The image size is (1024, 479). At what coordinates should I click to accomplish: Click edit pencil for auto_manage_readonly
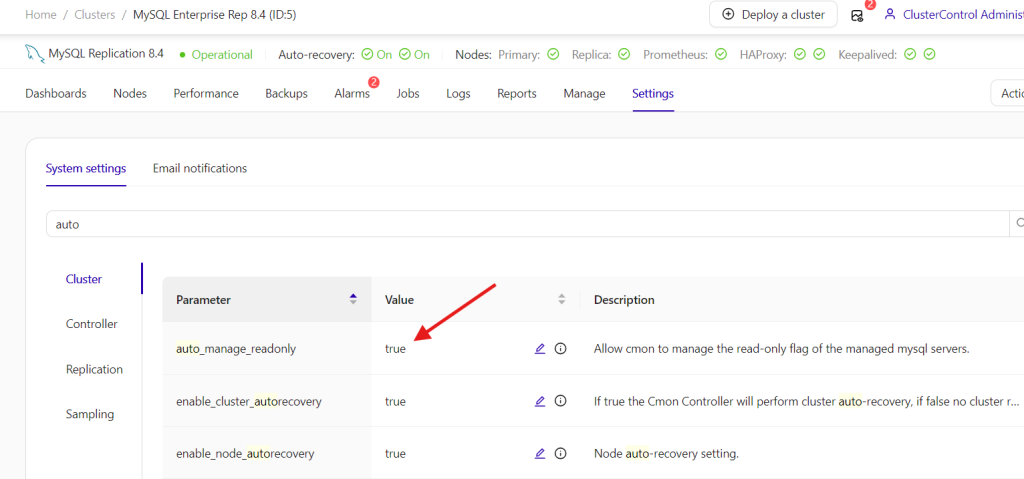pos(540,349)
